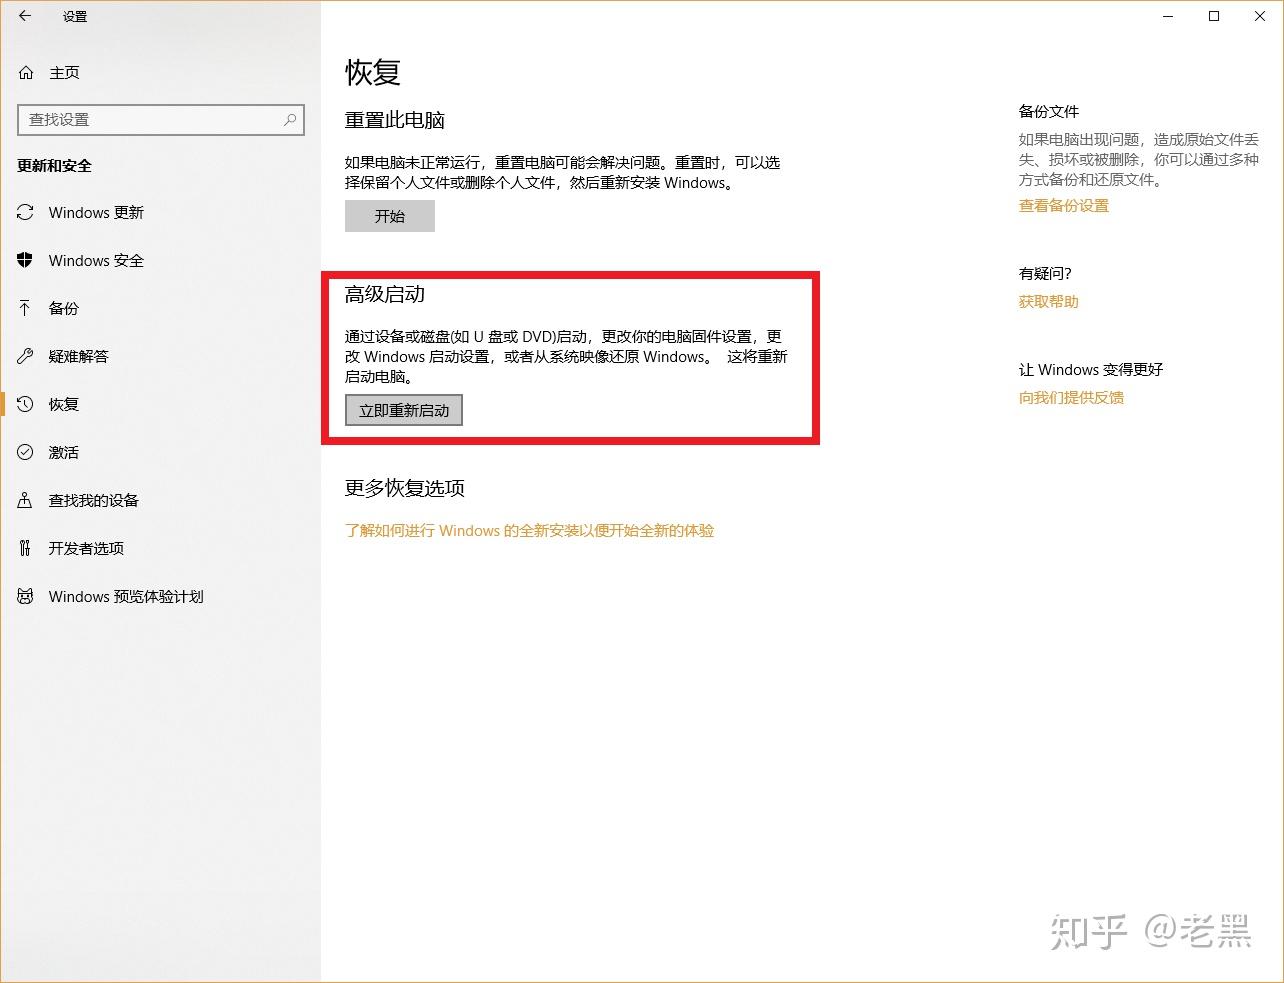
Task: Click the 重置此电脑 section heading
Action: pos(395,120)
